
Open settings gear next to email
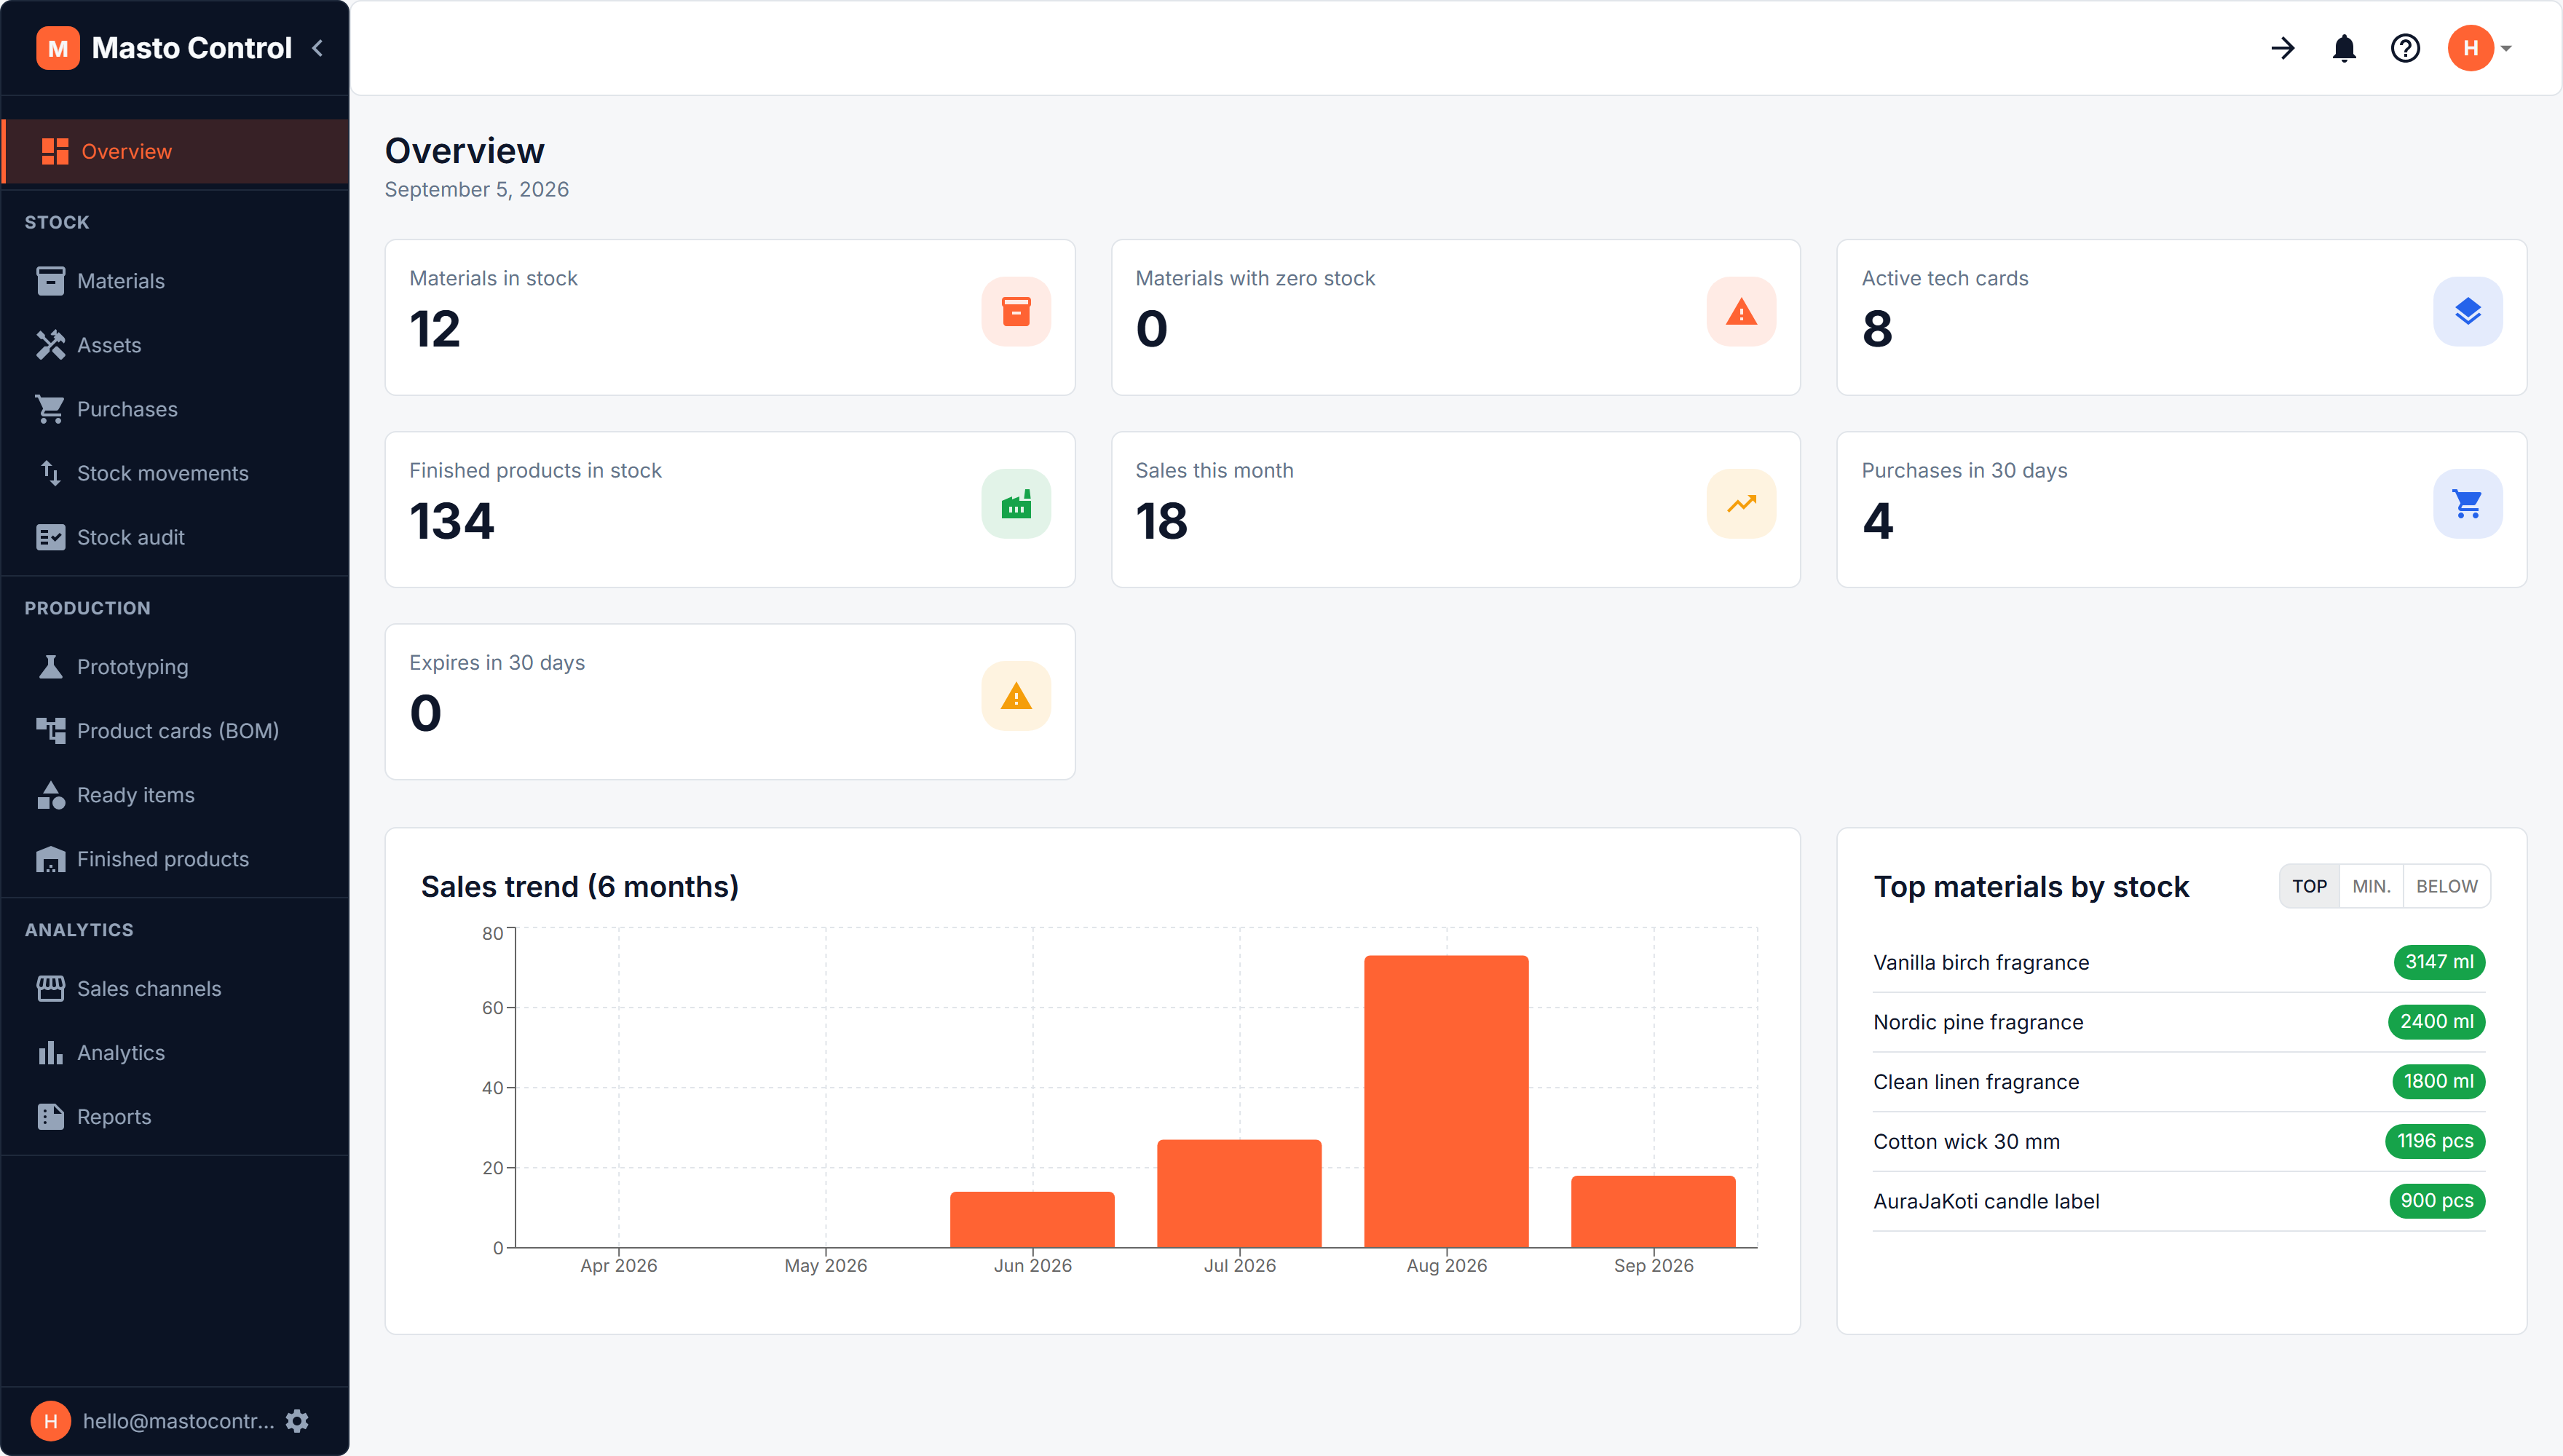[297, 1421]
